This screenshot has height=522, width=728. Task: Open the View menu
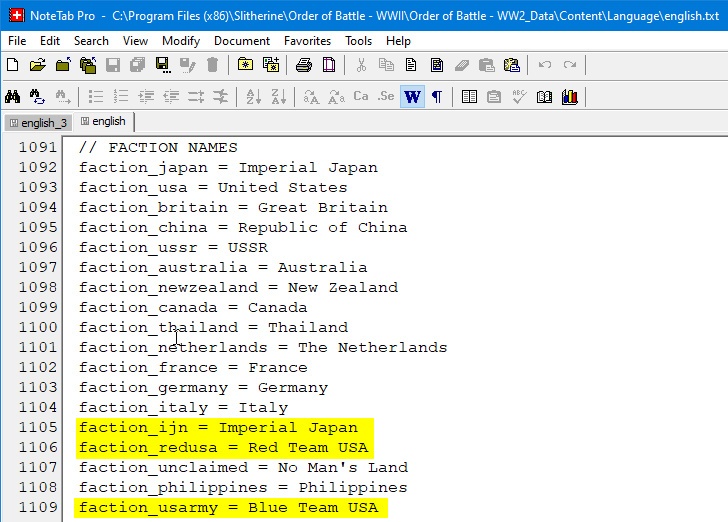pyautogui.click(x=135, y=41)
